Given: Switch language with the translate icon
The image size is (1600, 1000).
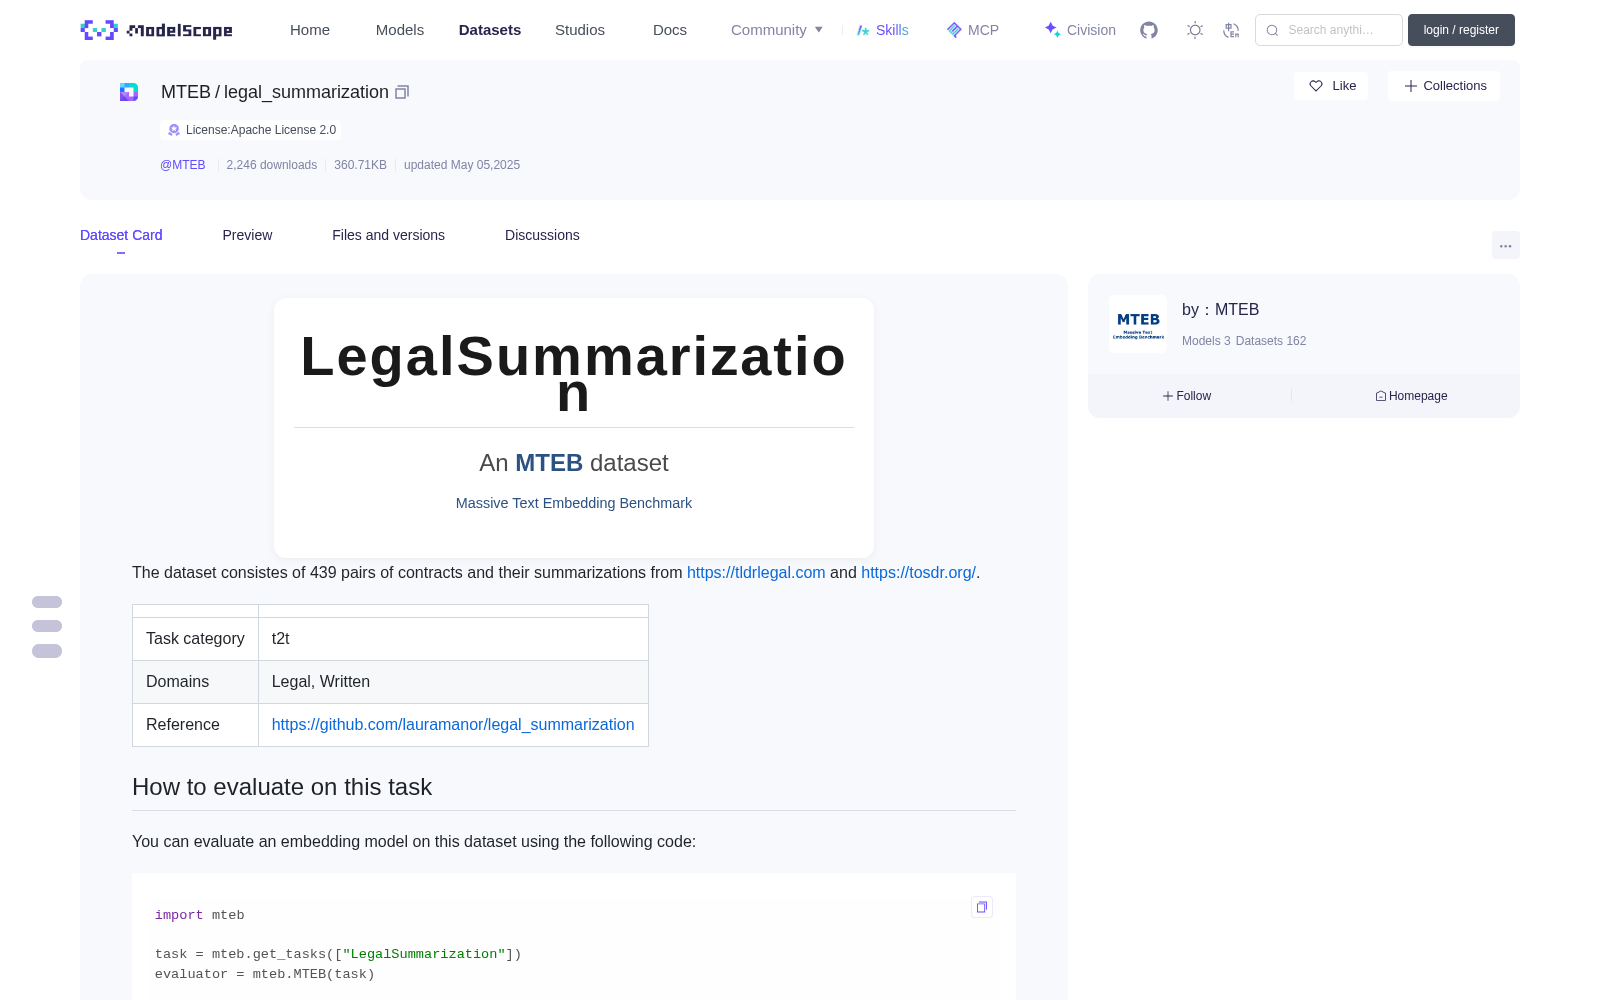Looking at the screenshot, I should 1231,30.
